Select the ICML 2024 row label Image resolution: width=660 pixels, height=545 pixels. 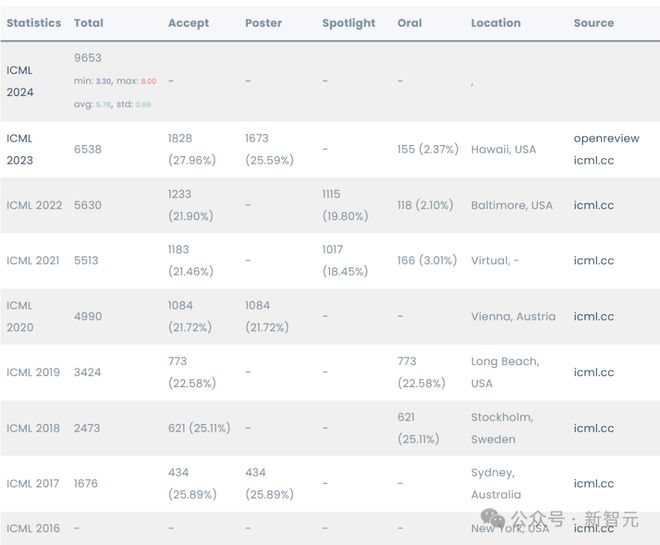click(20, 81)
